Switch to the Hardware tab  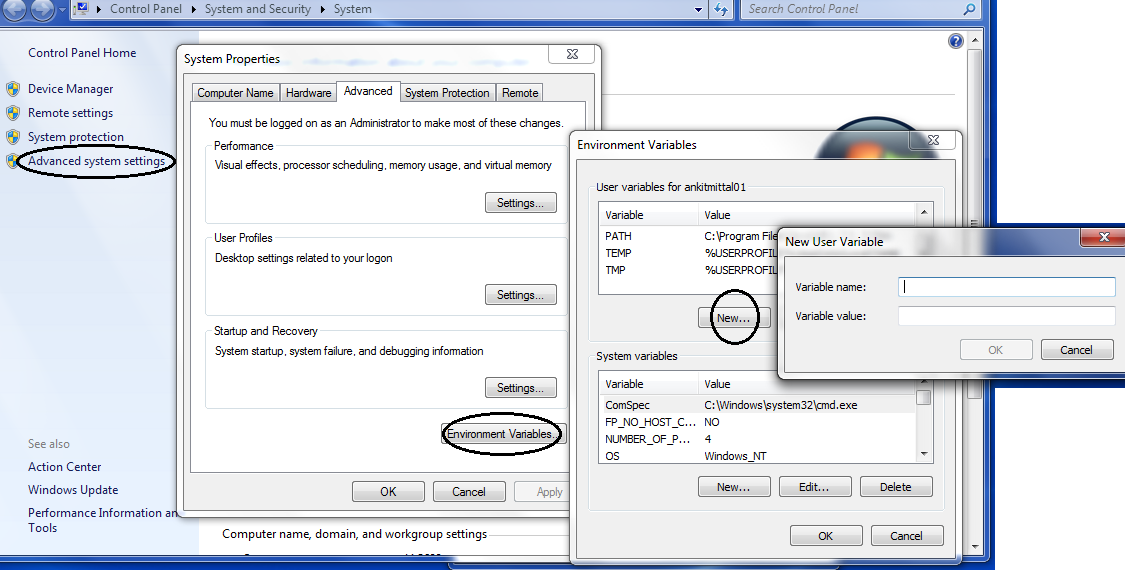(308, 93)
